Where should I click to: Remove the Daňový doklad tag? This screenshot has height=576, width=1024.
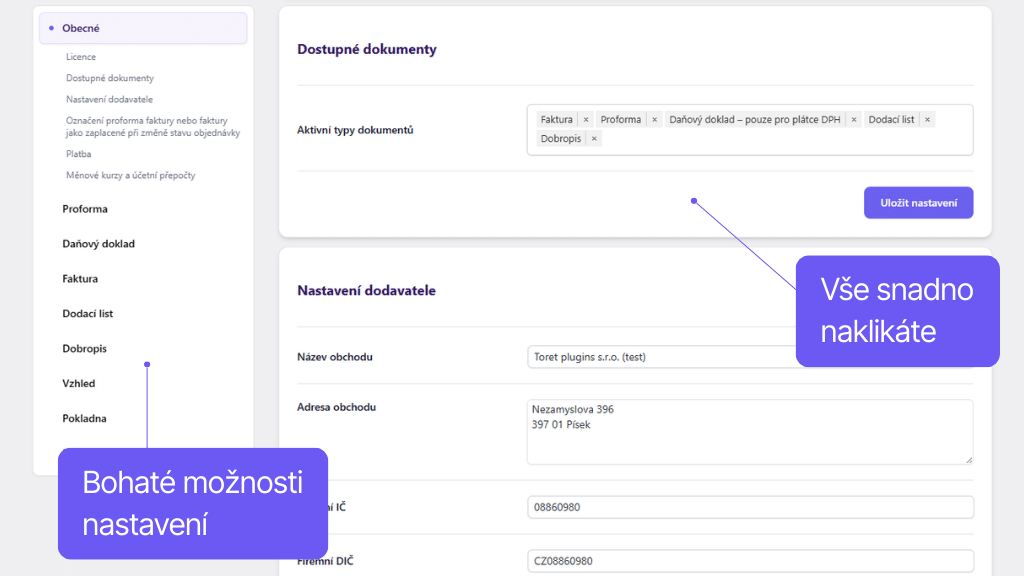[x=854, y=120]
